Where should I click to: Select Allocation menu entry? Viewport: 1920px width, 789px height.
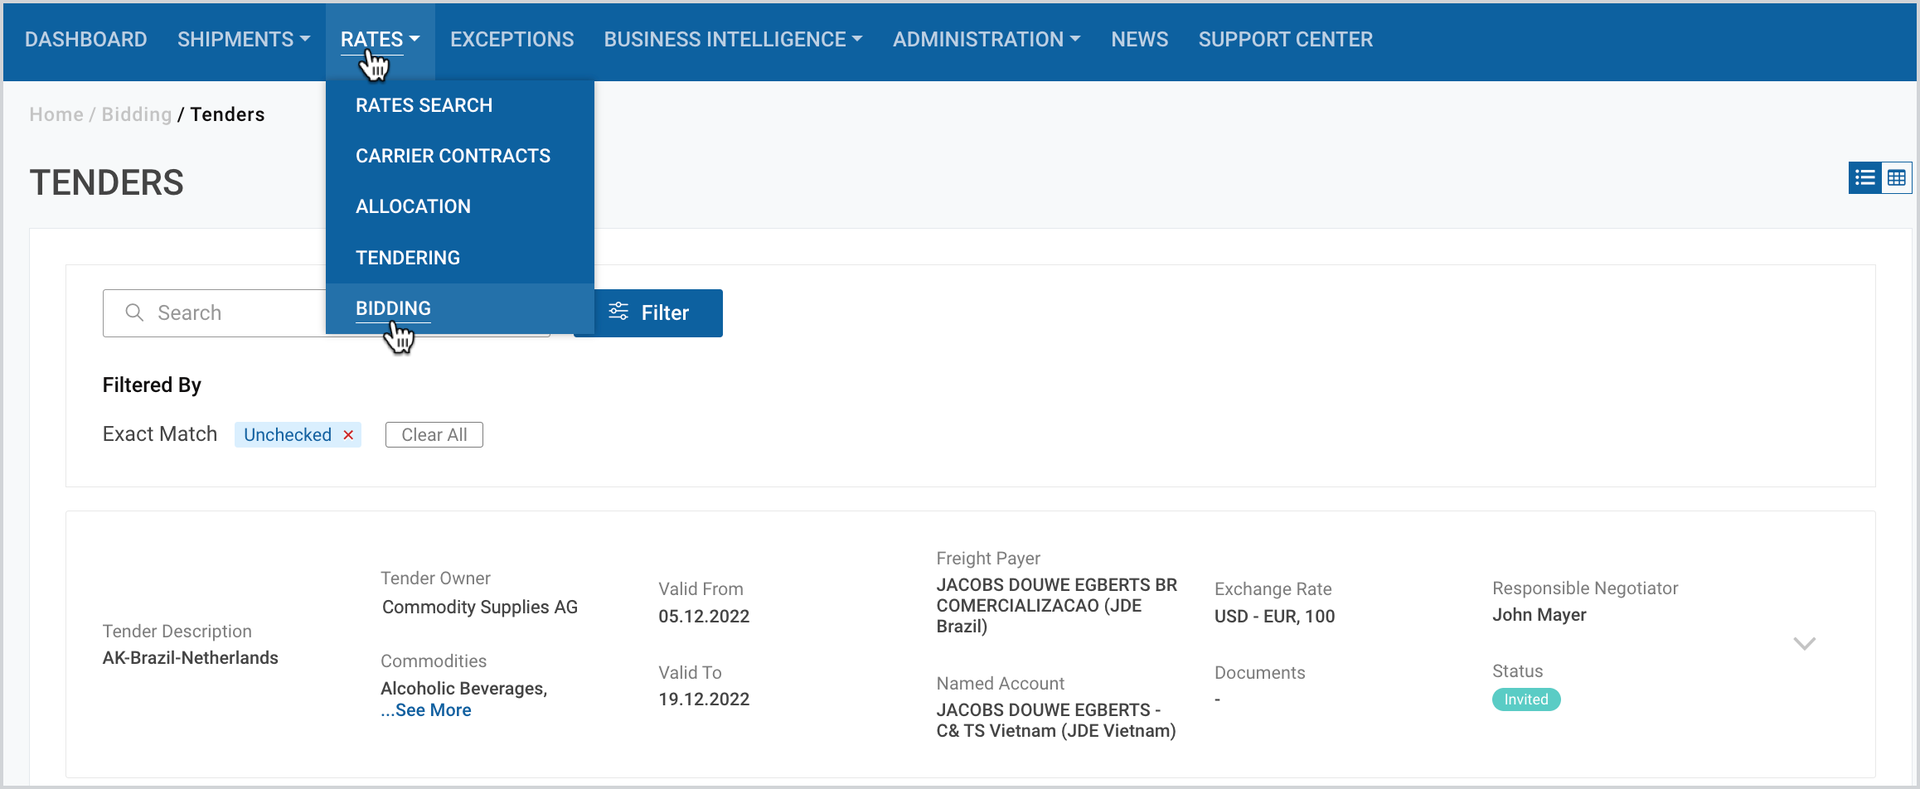tap(460, 207)
